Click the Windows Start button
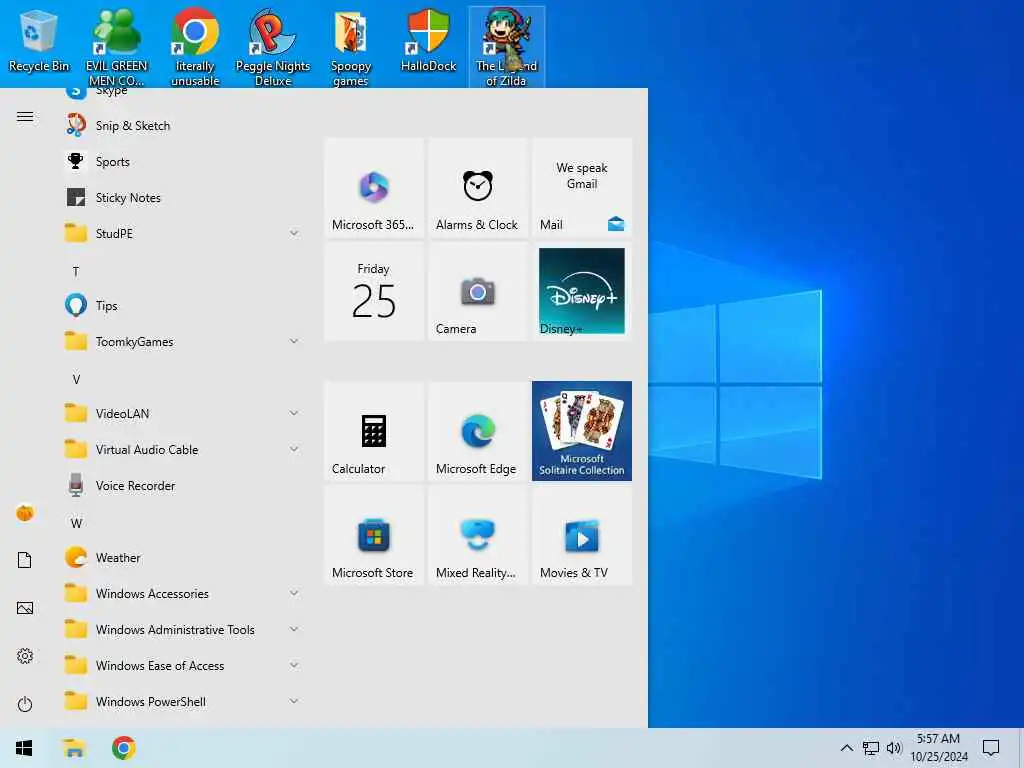This screenshot has height=768, width=1024. click(24, 748)
